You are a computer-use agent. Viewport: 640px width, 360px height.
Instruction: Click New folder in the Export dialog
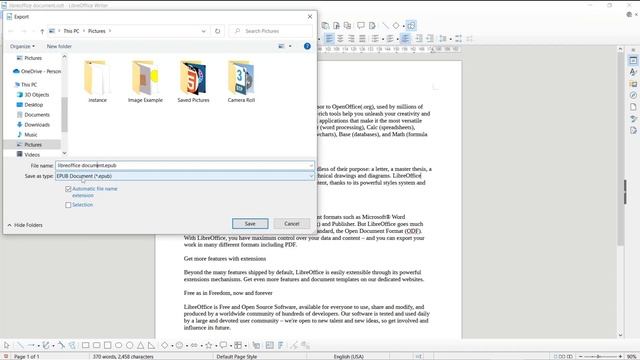pyautogui.click(x=59, y=46)
